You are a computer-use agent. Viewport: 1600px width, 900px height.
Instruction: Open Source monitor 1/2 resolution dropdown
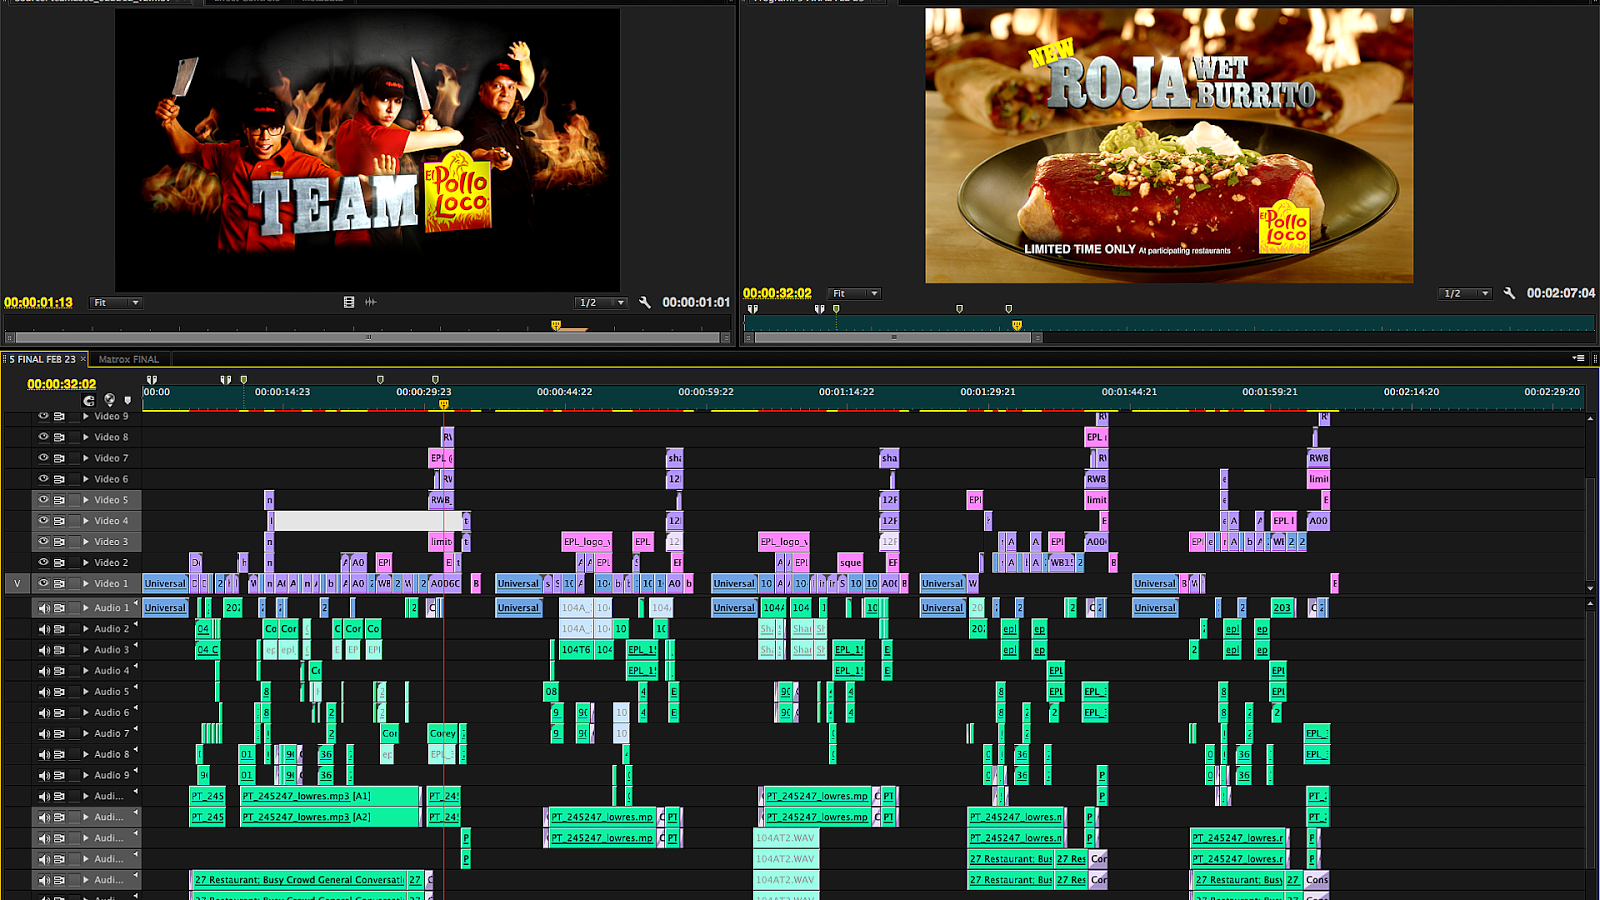[602, 302]
